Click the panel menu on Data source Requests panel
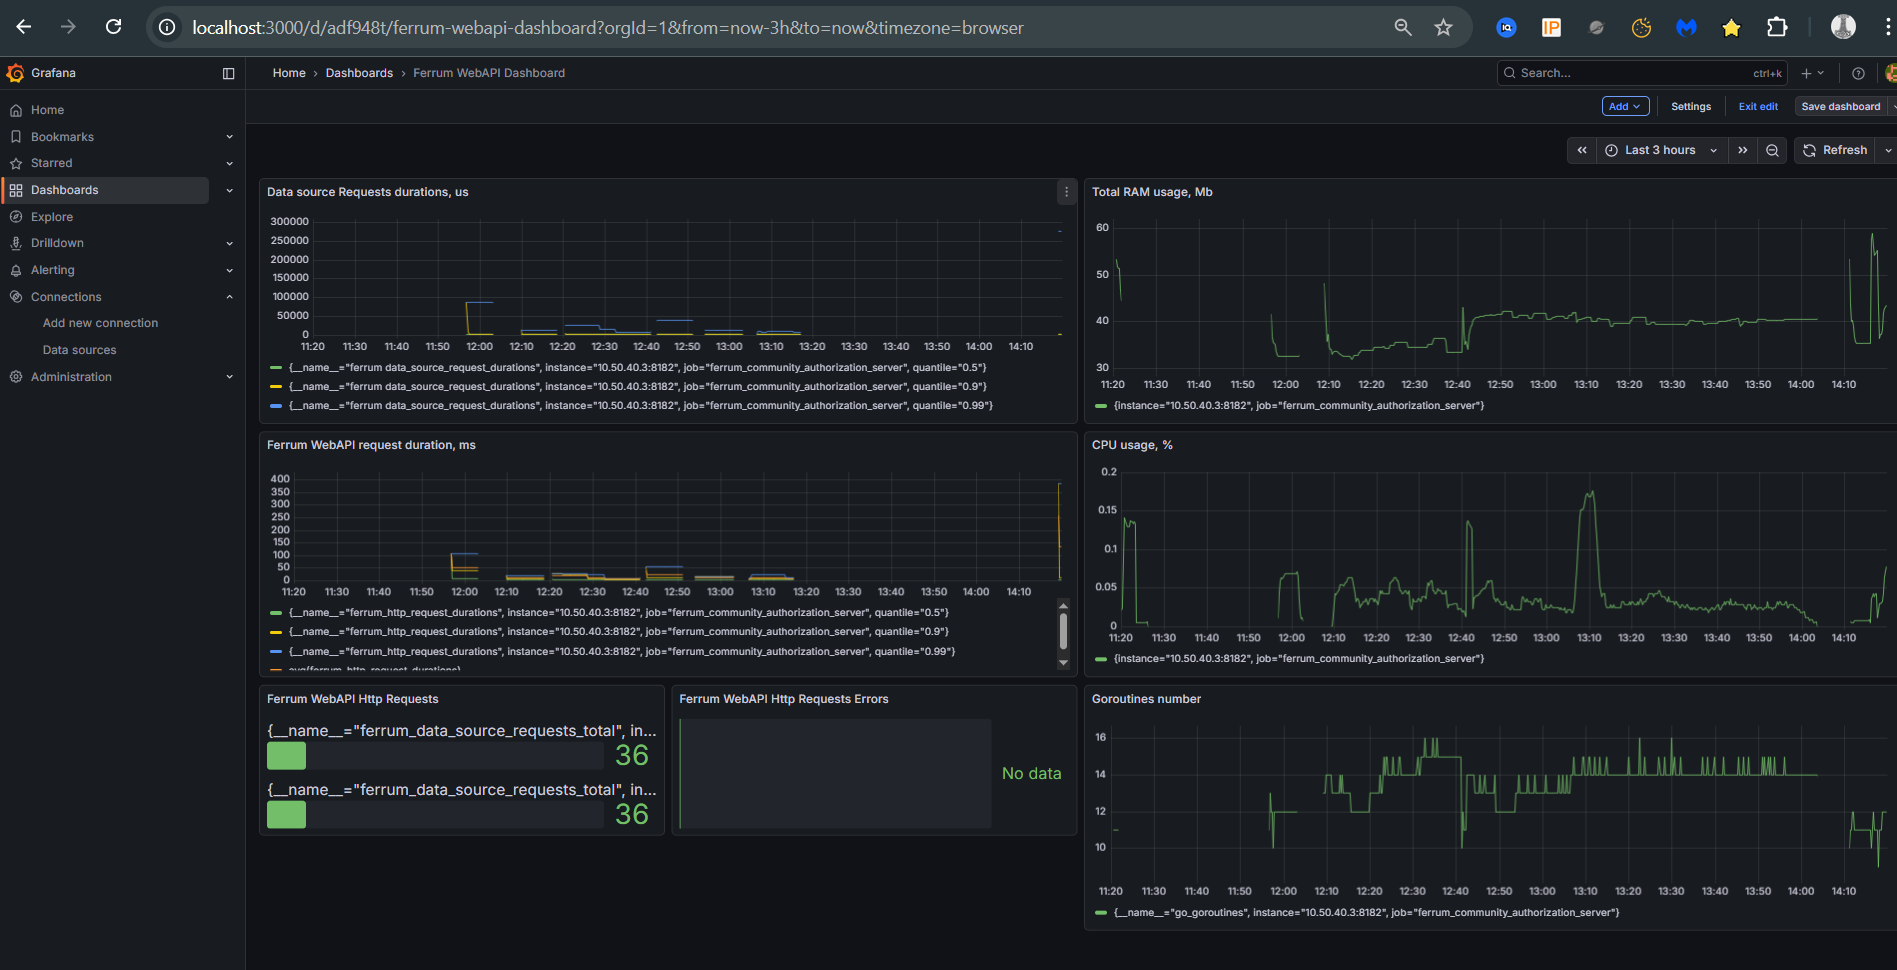The image size is (1897, 970). click(x=1066, y=192)
